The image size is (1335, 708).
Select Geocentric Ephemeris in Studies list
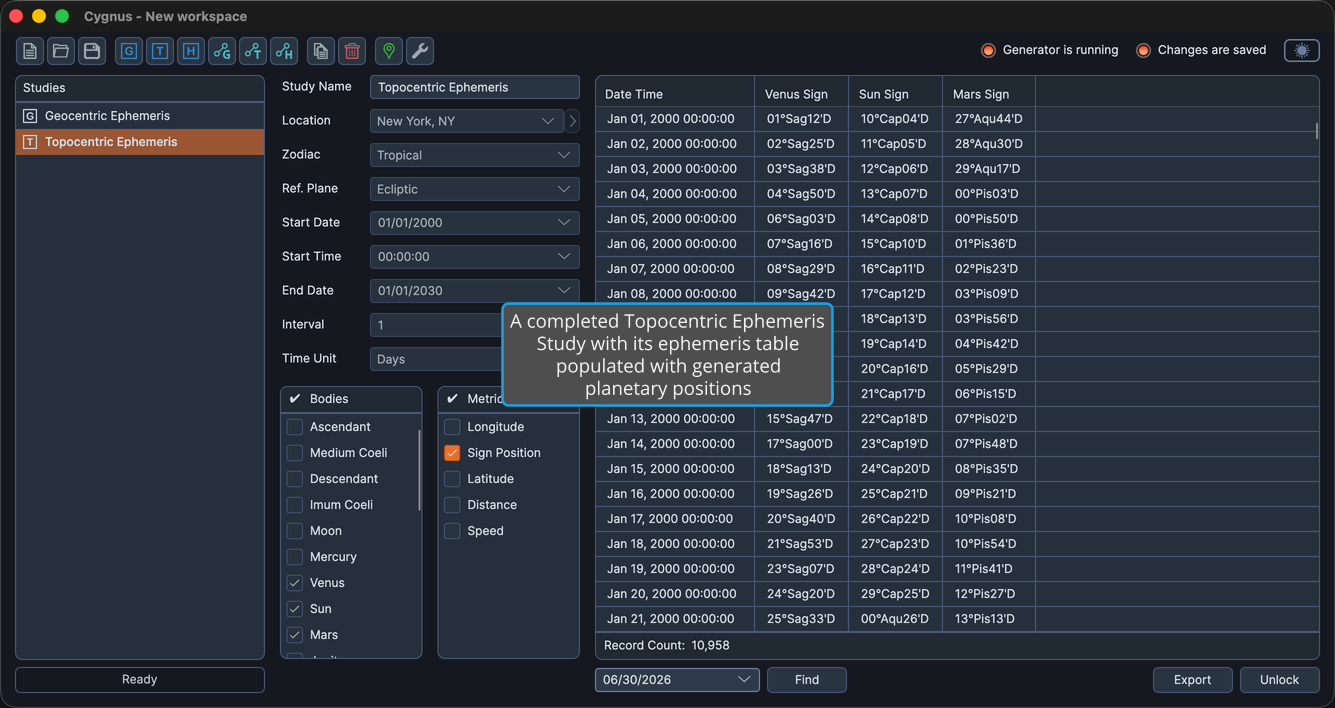140,116
